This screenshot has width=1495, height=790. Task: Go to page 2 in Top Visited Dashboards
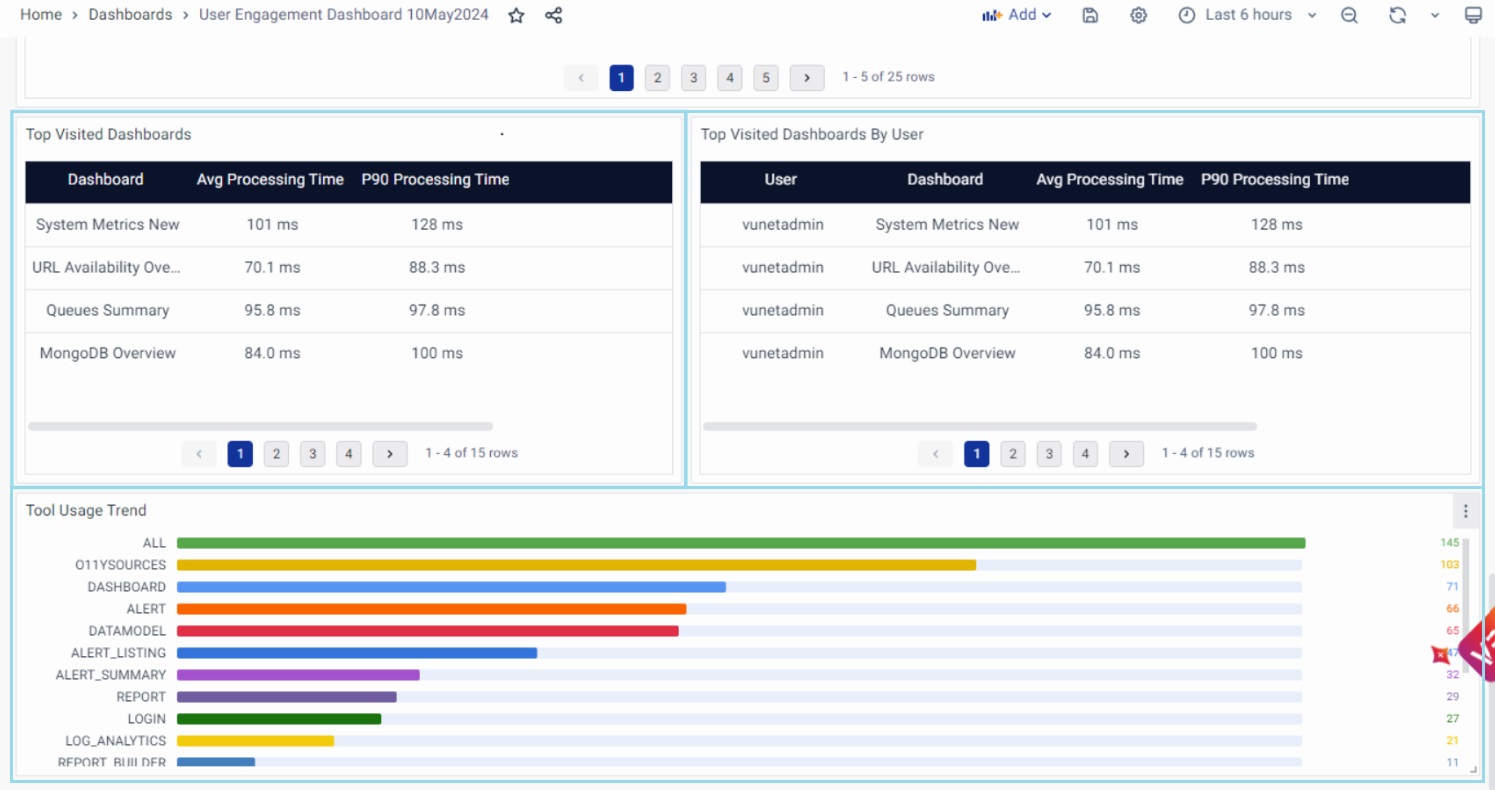click(x=276, y=454)
